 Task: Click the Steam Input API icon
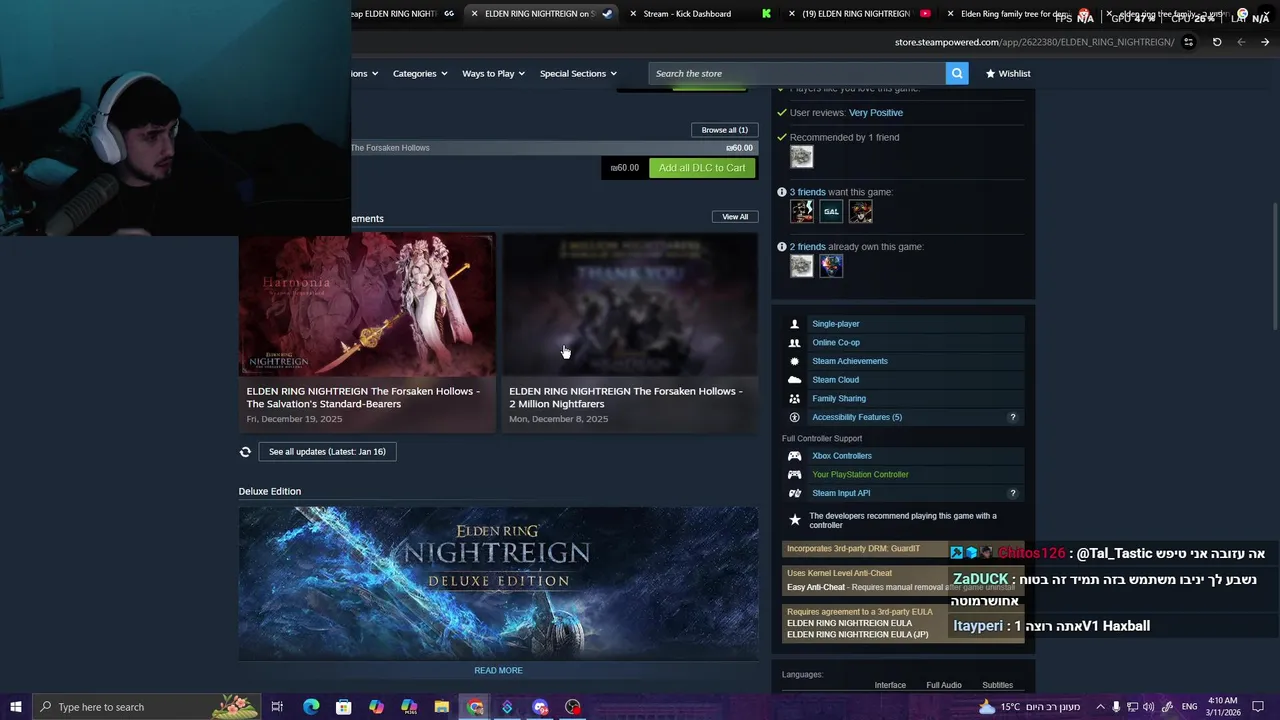point(794,493)
